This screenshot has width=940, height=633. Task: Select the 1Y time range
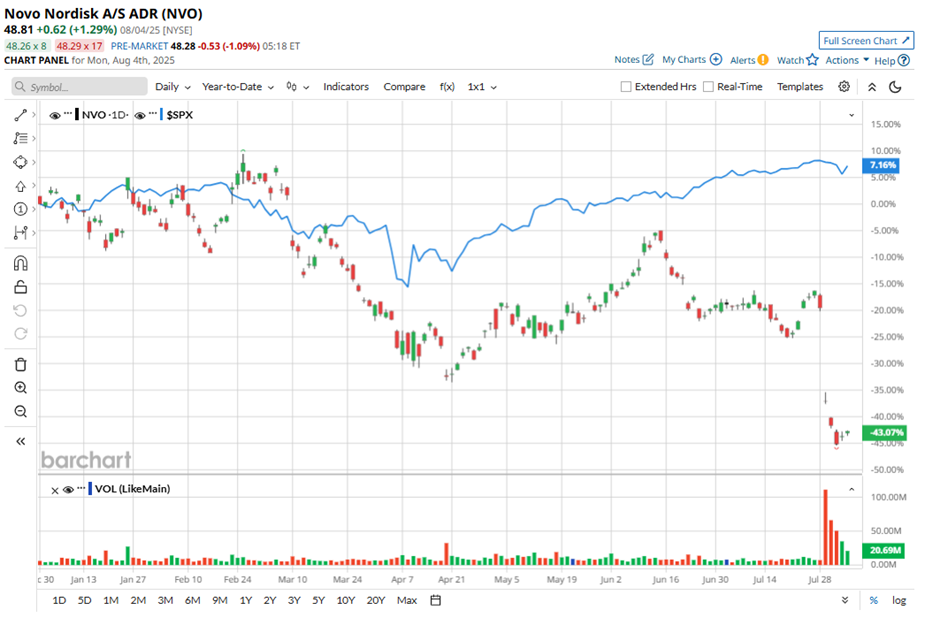(246, 601)
